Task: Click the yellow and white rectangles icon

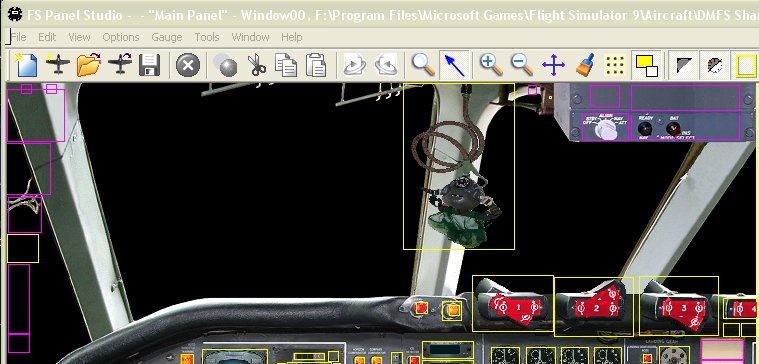Action: click(x=647, y=65)
